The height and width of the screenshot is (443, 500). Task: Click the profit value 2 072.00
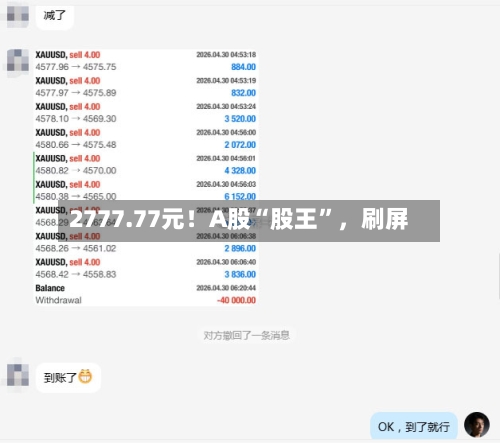coord(240,145)
